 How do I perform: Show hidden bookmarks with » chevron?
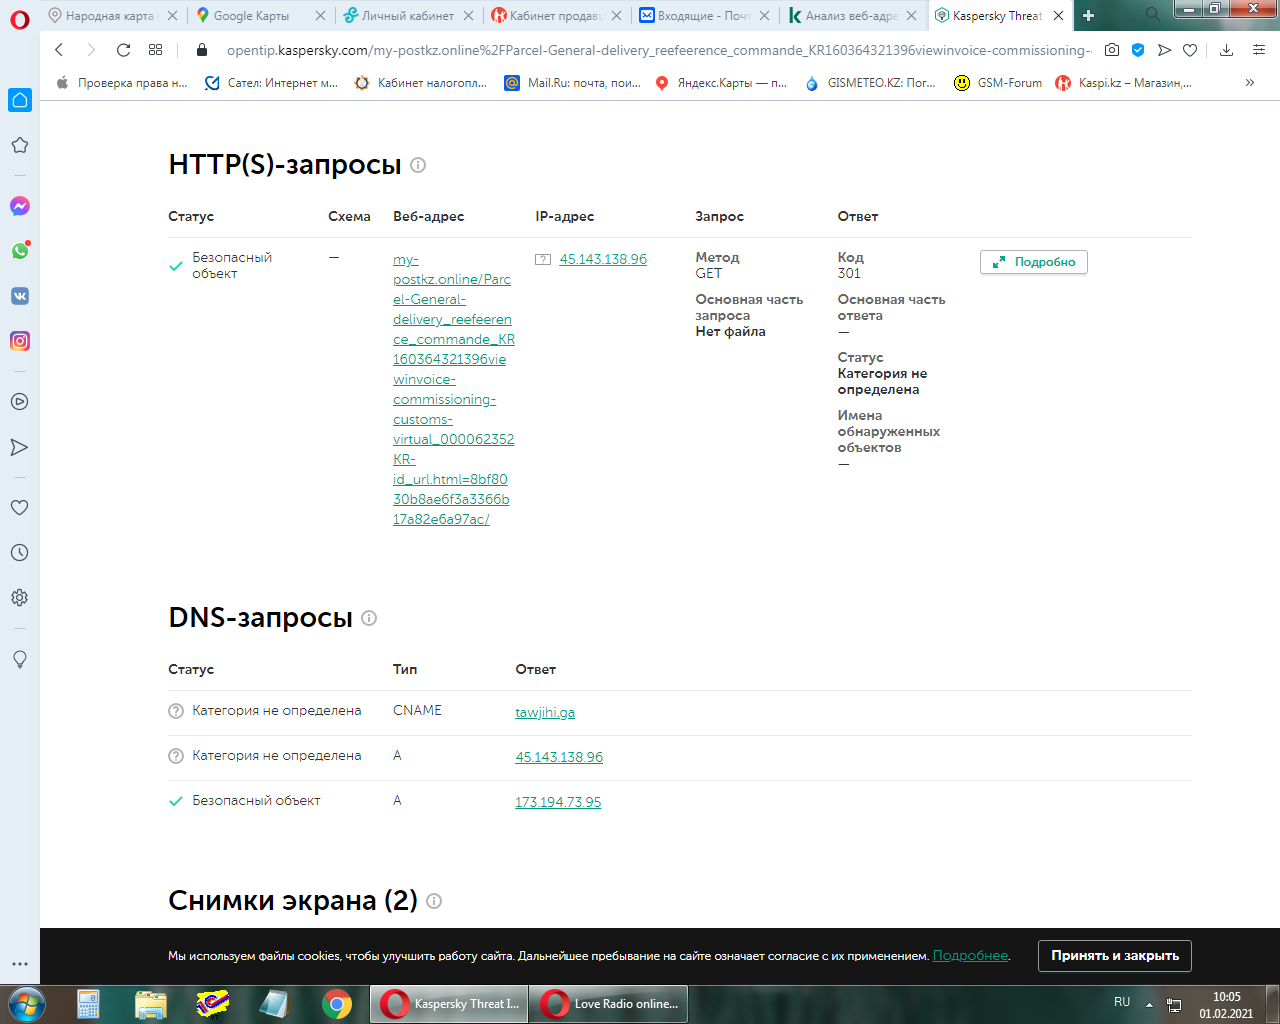click(1250, 83)
